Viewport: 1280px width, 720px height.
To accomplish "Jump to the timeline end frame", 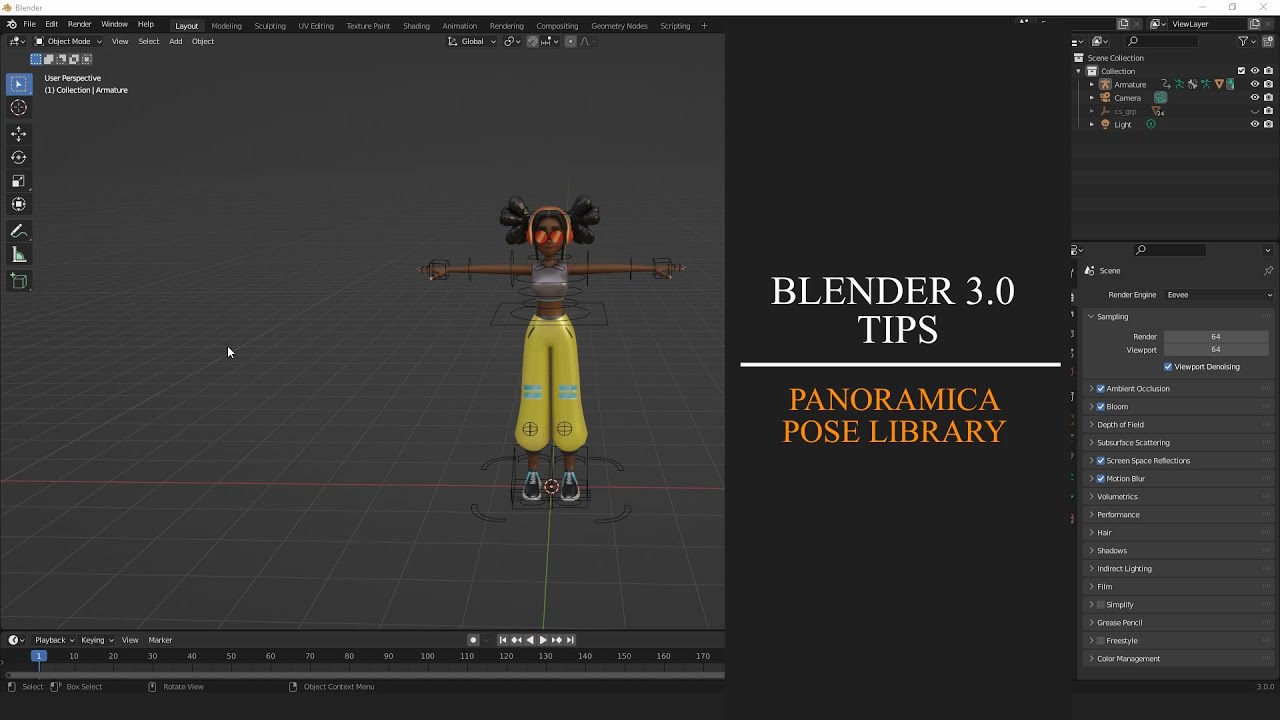I will (x=570, y=640).
